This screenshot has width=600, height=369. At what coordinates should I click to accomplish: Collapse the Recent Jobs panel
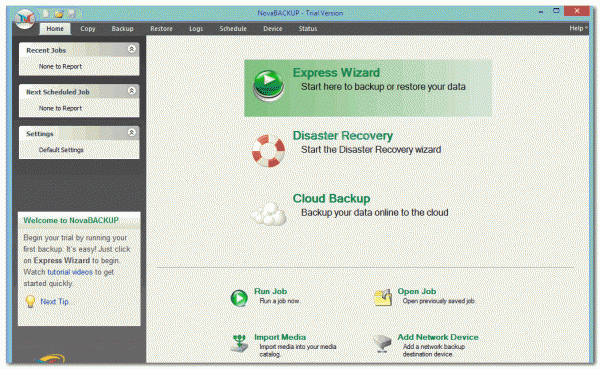coord(132,49)
